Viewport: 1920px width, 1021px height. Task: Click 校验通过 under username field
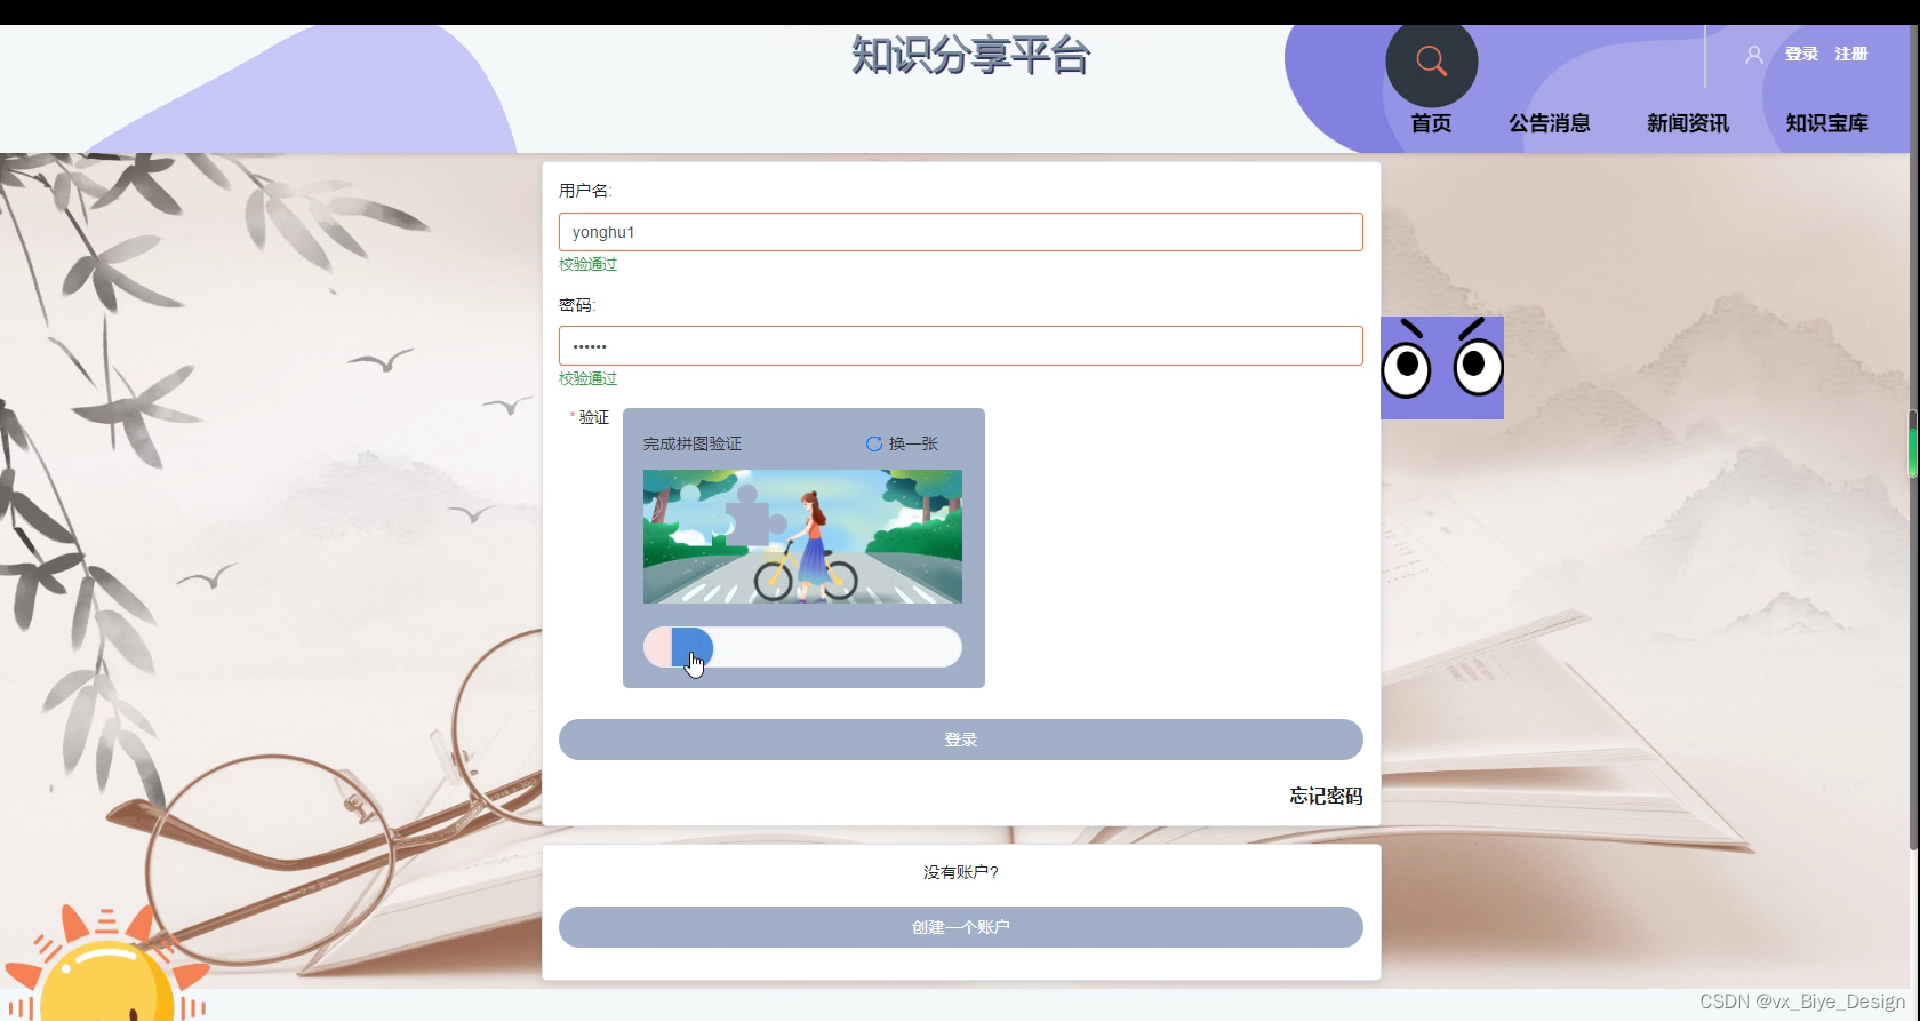(588, 264)
